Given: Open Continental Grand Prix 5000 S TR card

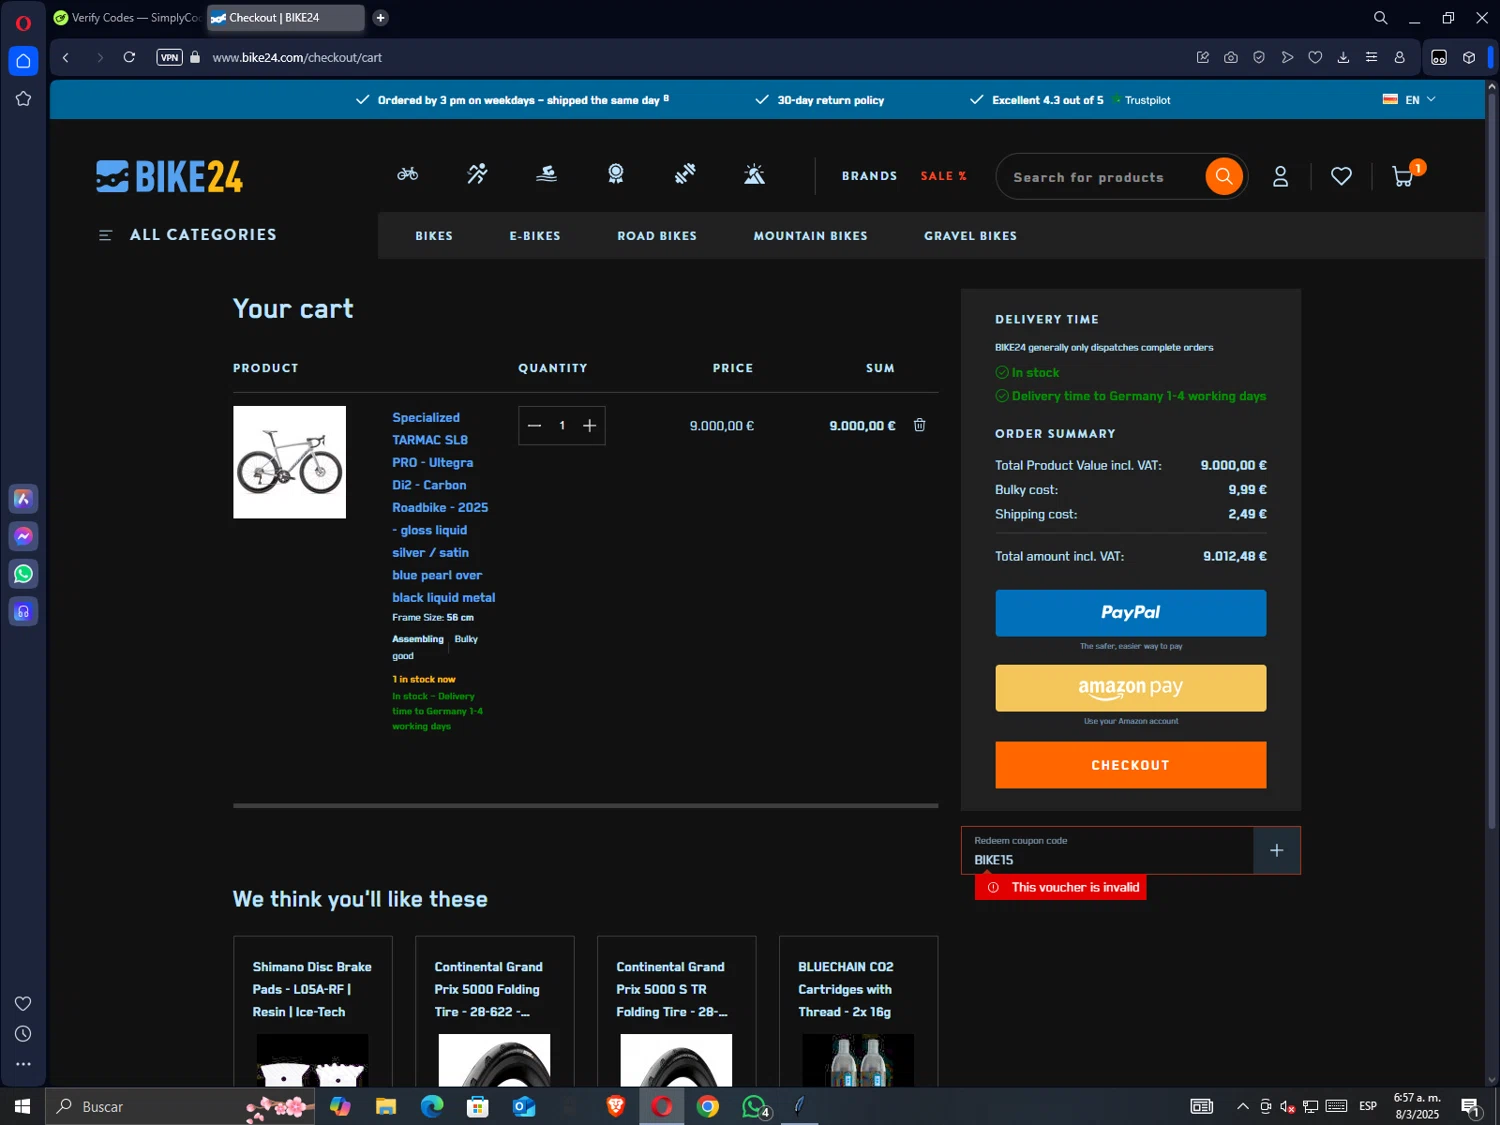Looking at the screenshot, I should pyautogui.click(x=676, y=1011).
